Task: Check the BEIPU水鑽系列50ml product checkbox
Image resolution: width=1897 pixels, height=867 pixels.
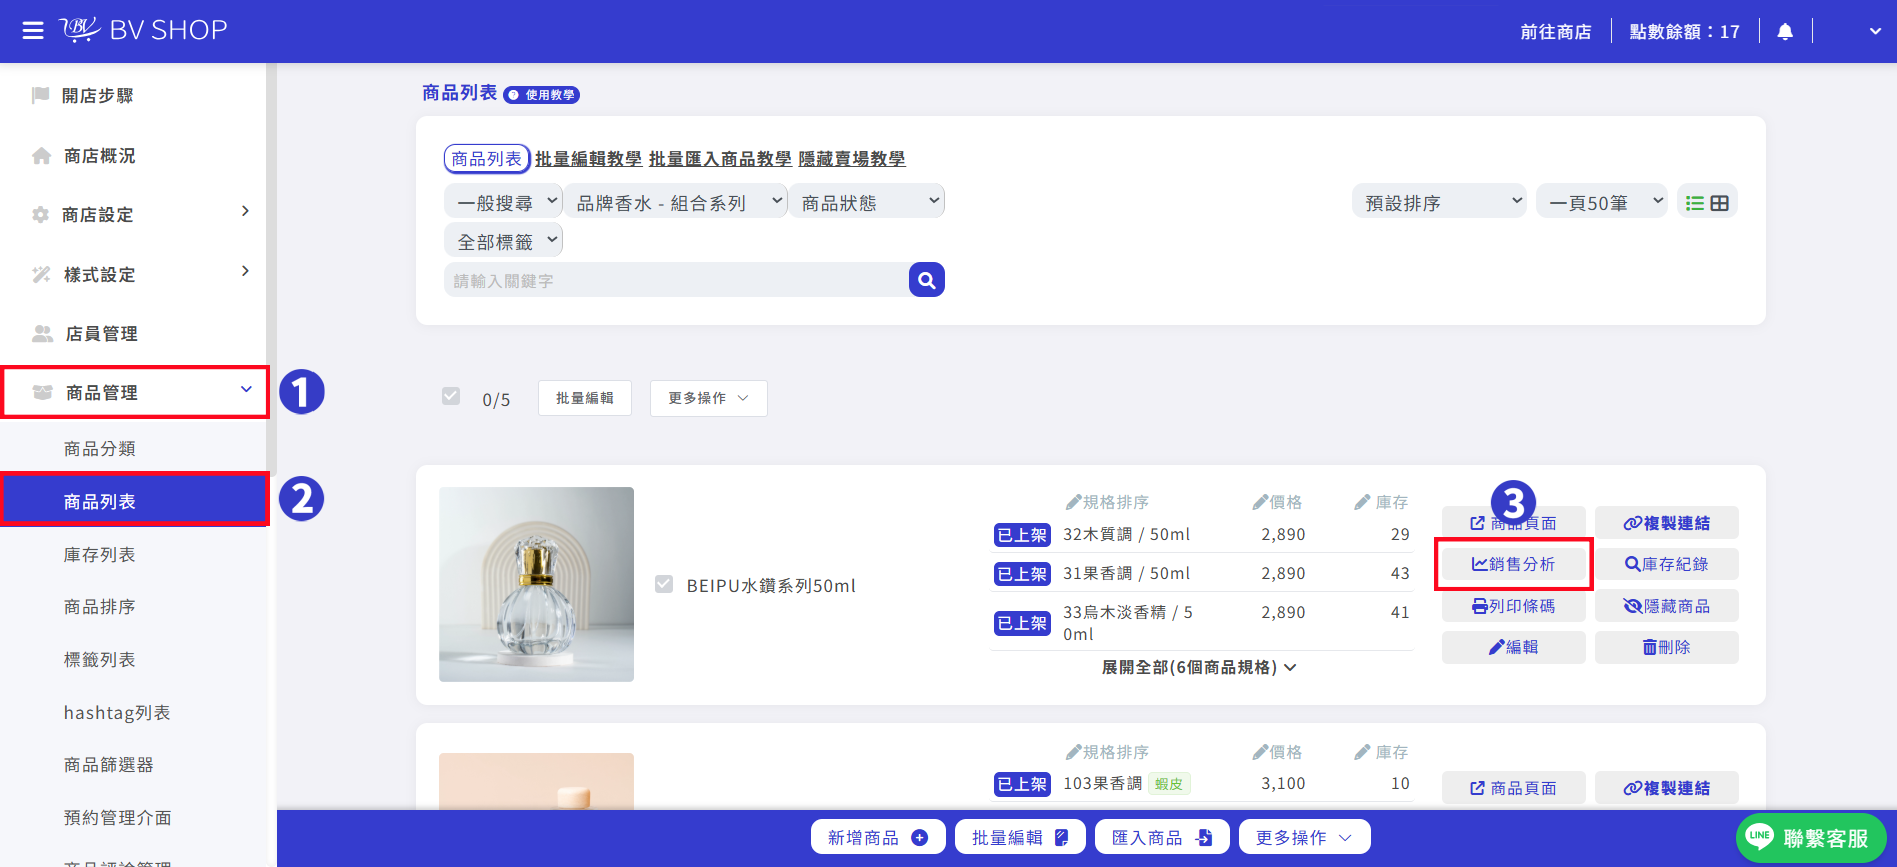Action: 664,584
